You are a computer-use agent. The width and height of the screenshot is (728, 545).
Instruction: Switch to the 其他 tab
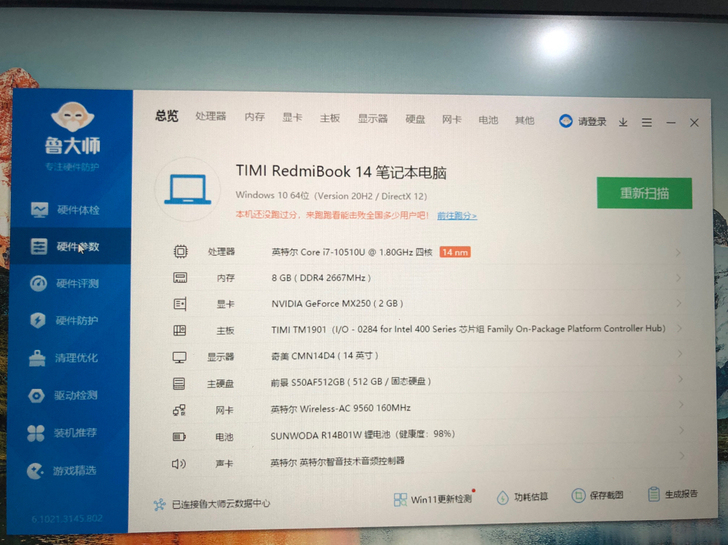coord(525,121)
